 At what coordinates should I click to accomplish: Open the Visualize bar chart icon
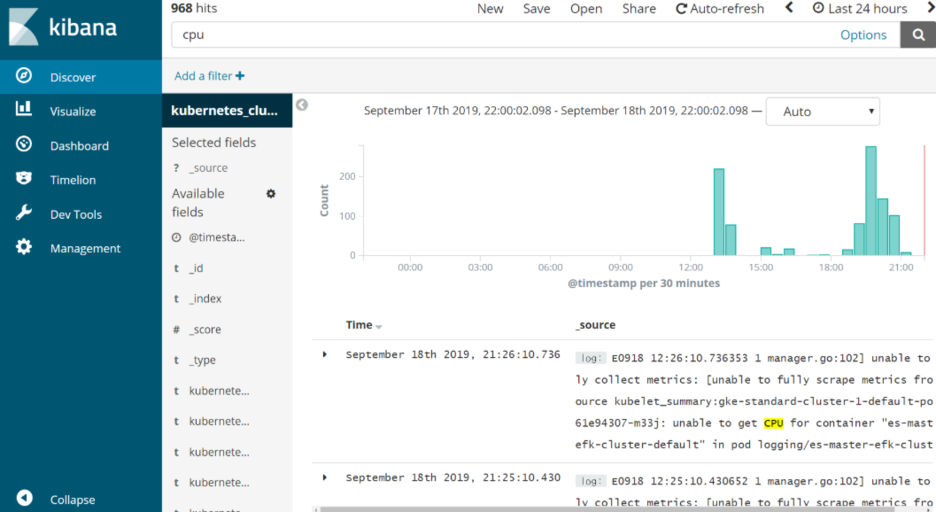(23, 109)
